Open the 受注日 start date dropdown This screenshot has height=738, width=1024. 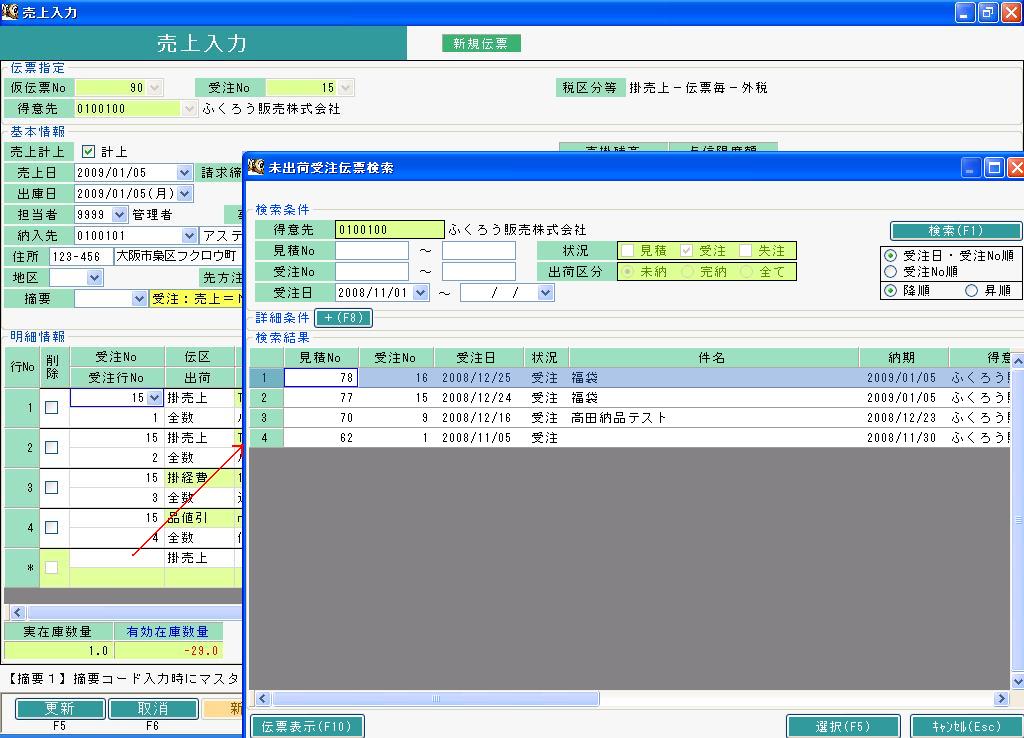point(421,293)
